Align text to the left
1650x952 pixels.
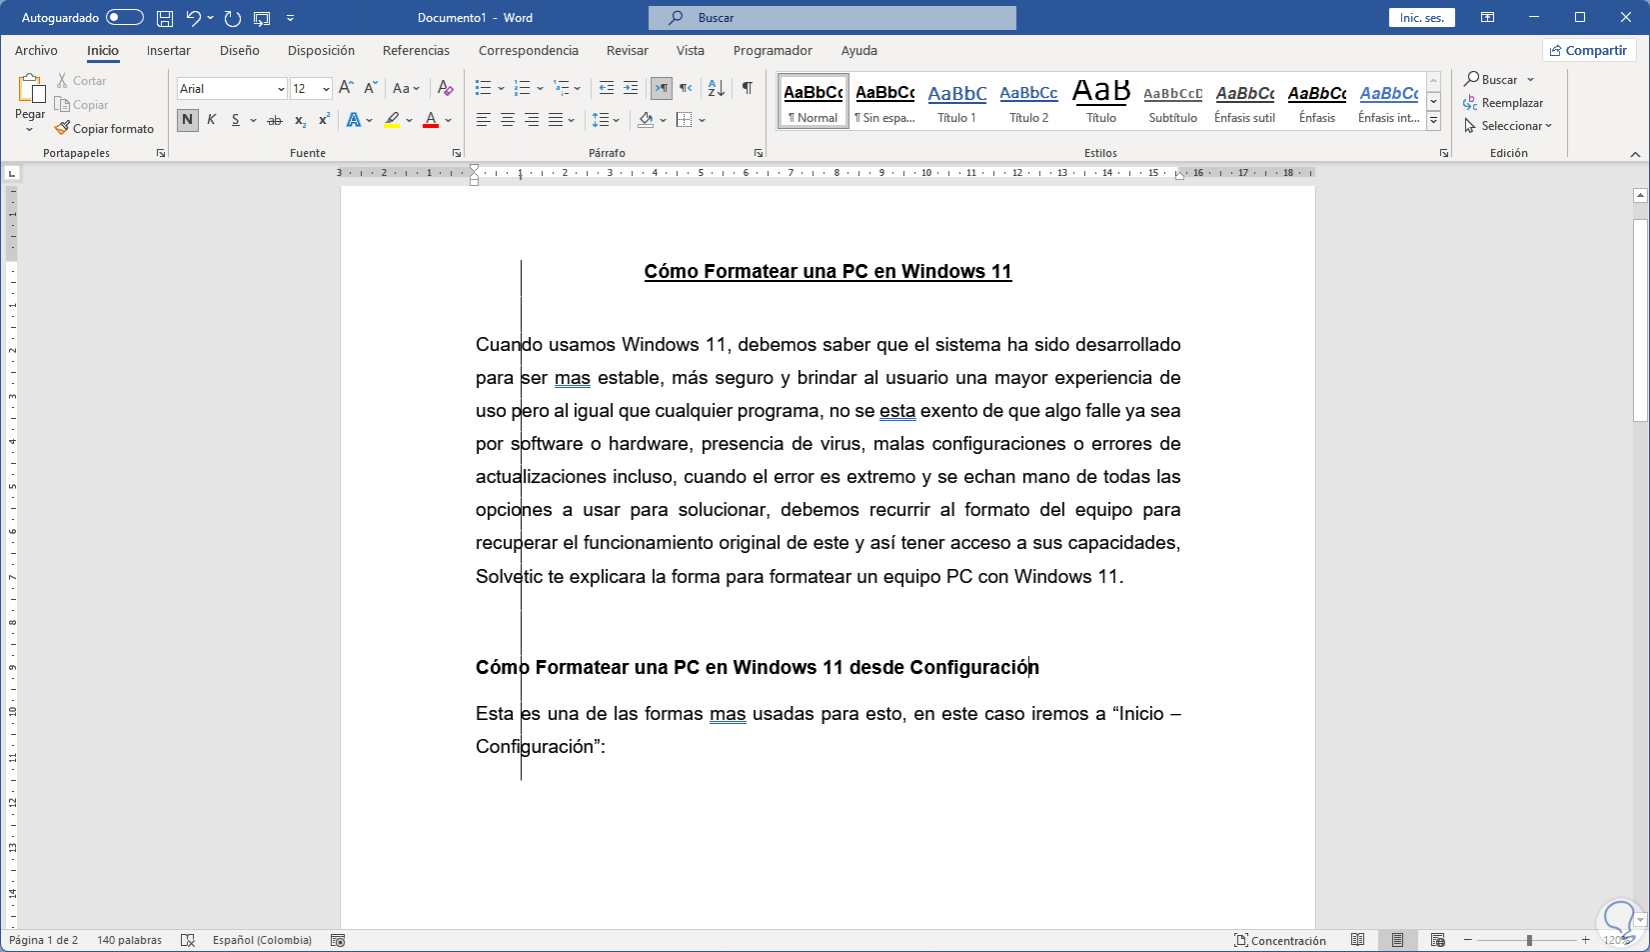(x=483, y=120)
